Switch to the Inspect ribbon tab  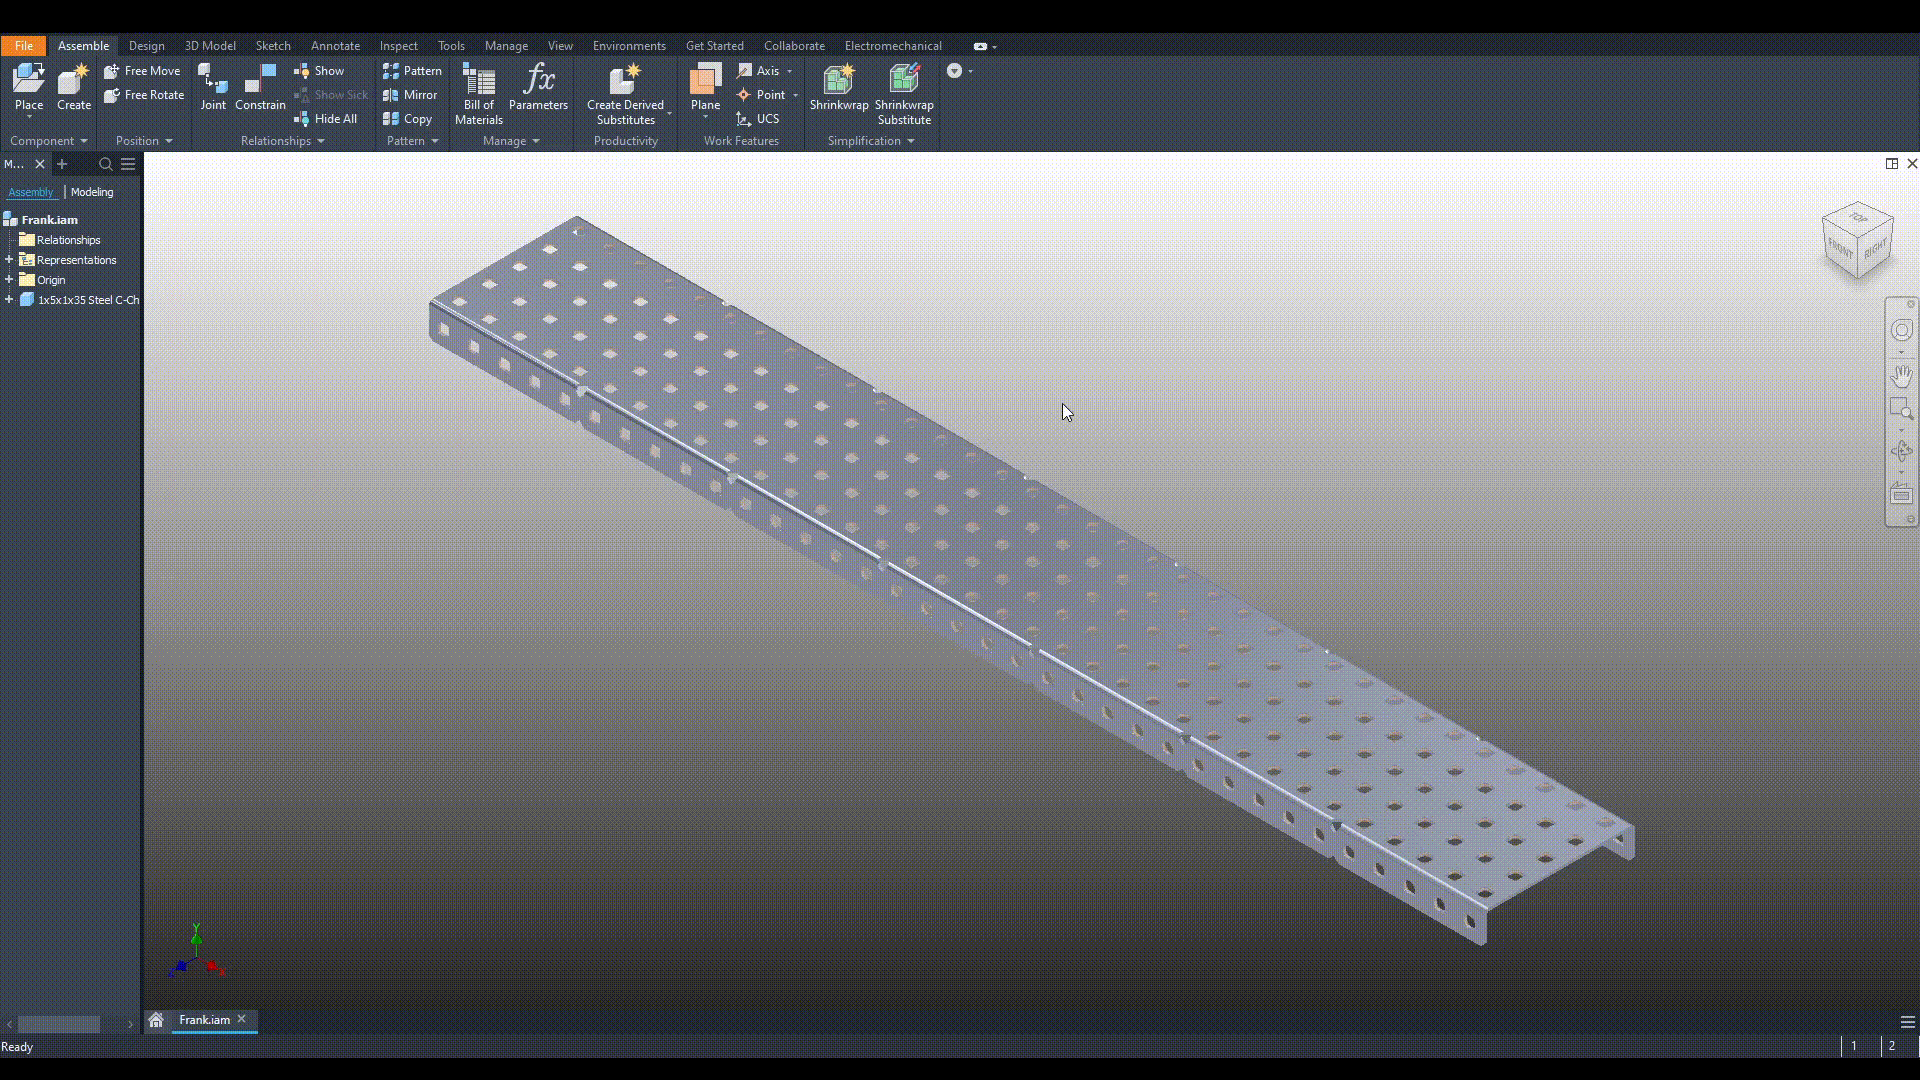(x=398, y=46)
